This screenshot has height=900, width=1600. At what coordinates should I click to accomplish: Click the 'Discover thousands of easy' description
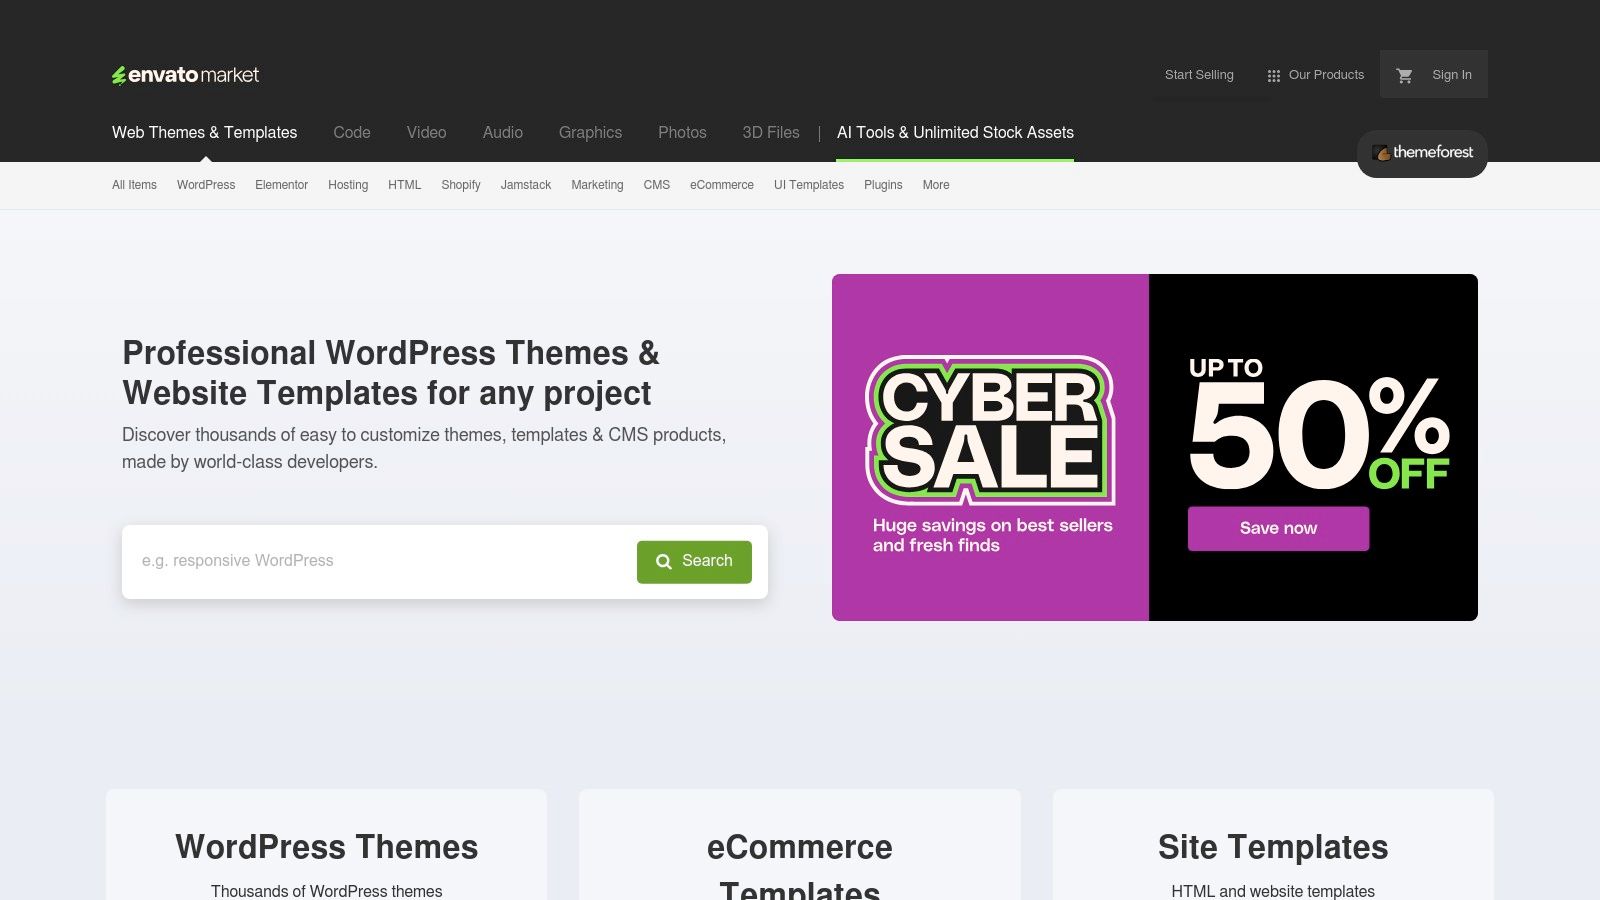pyautogui.click(x=424, y=448)
